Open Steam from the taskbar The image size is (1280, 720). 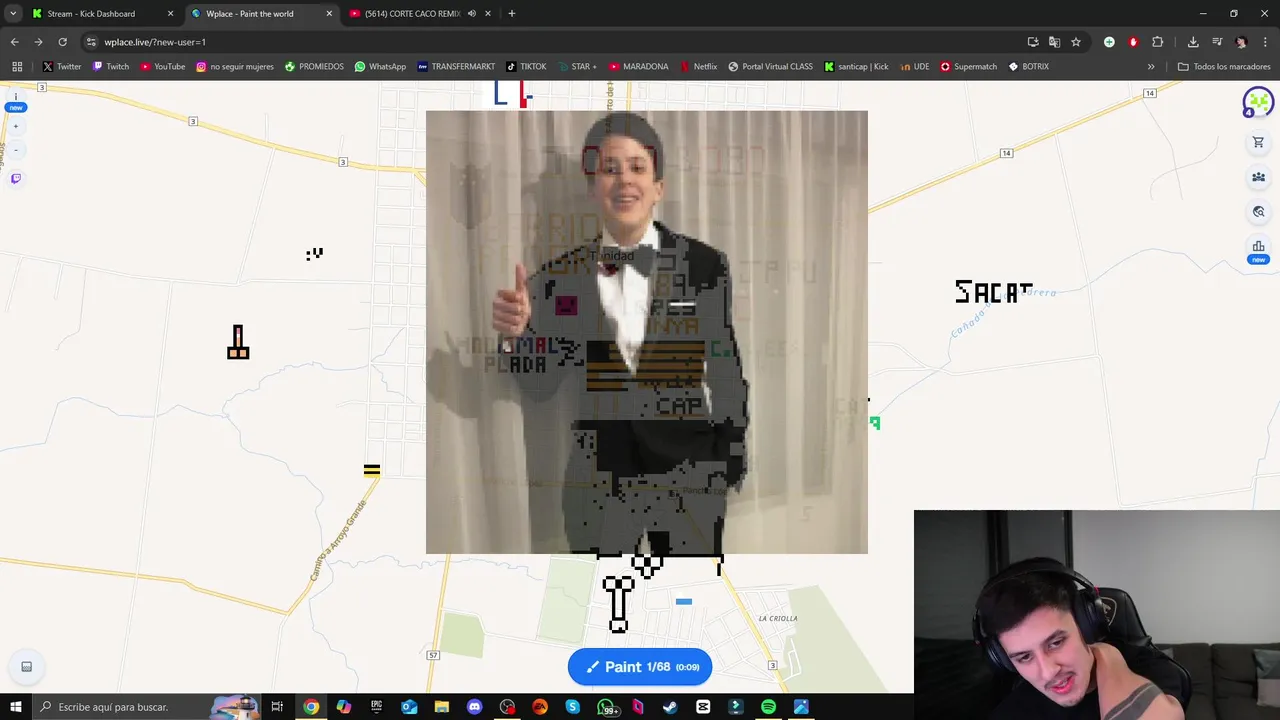670,707
